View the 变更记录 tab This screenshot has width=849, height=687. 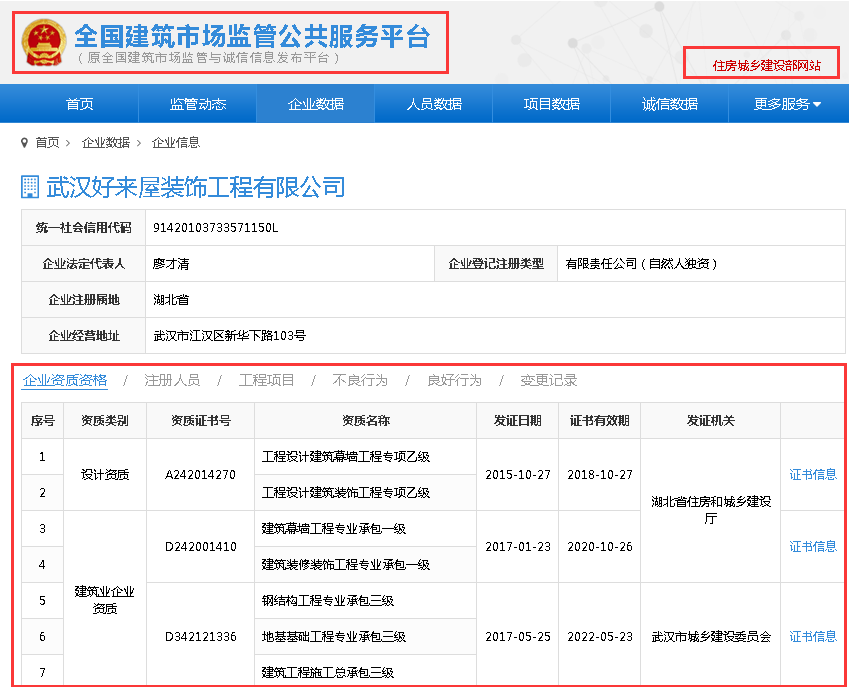549,380
